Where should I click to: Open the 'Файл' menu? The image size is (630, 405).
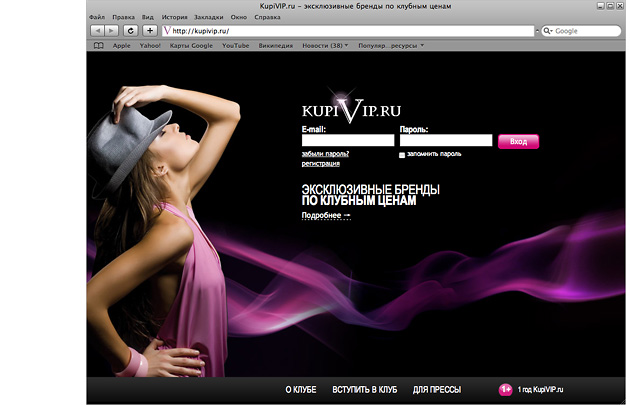click(x=97, y=17)
